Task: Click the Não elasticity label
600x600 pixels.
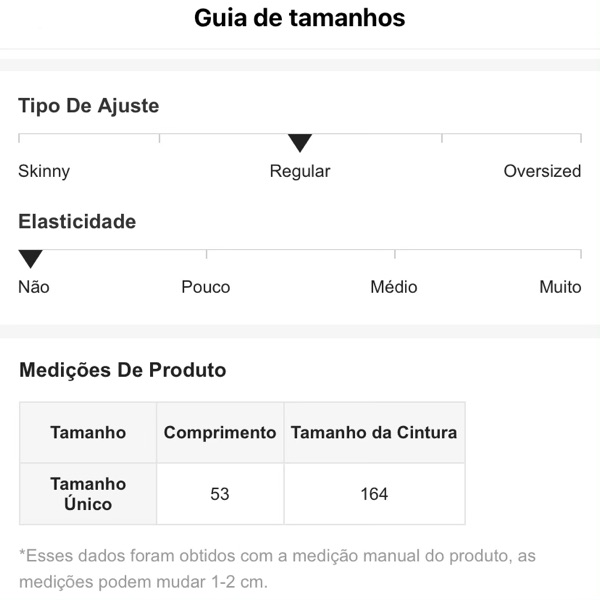Action: pos(34,287)
